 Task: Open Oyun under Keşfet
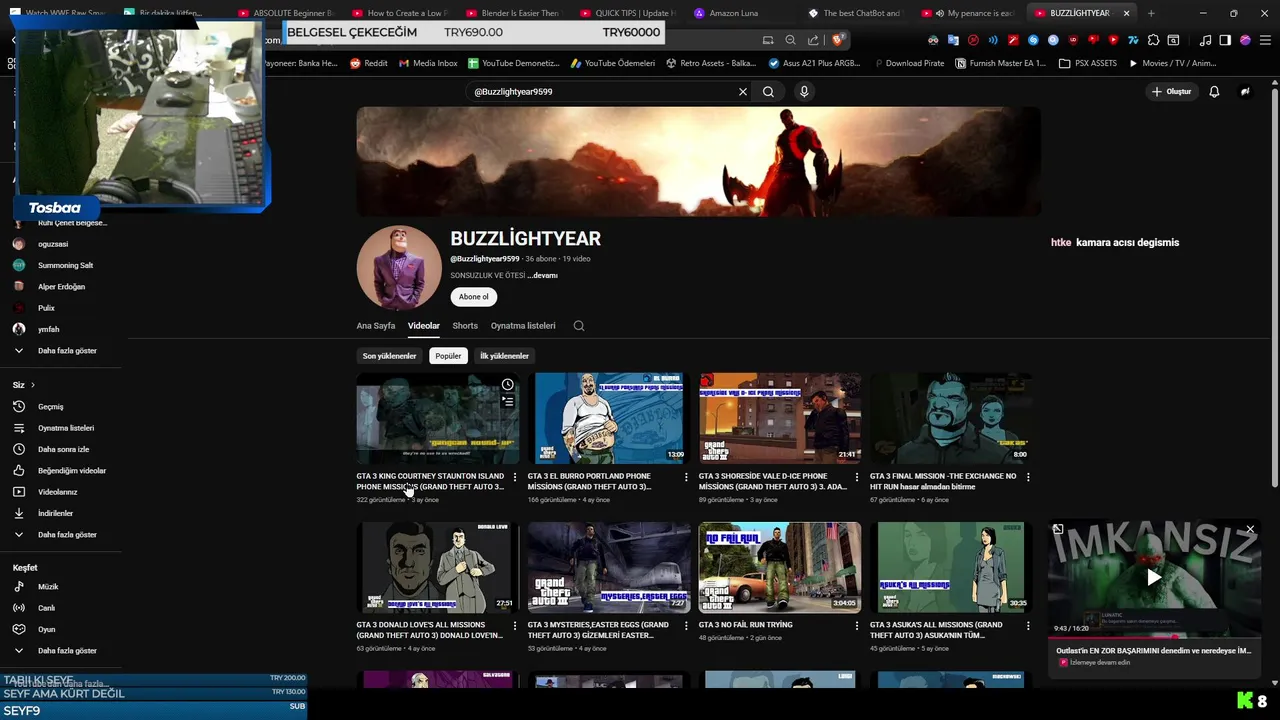click(x=46, y=629)
